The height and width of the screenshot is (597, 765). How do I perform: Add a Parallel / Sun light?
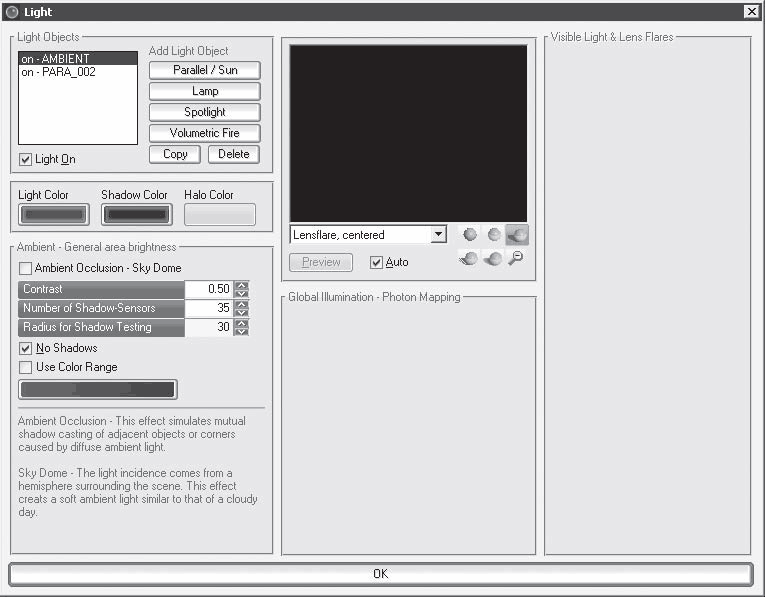204,70
